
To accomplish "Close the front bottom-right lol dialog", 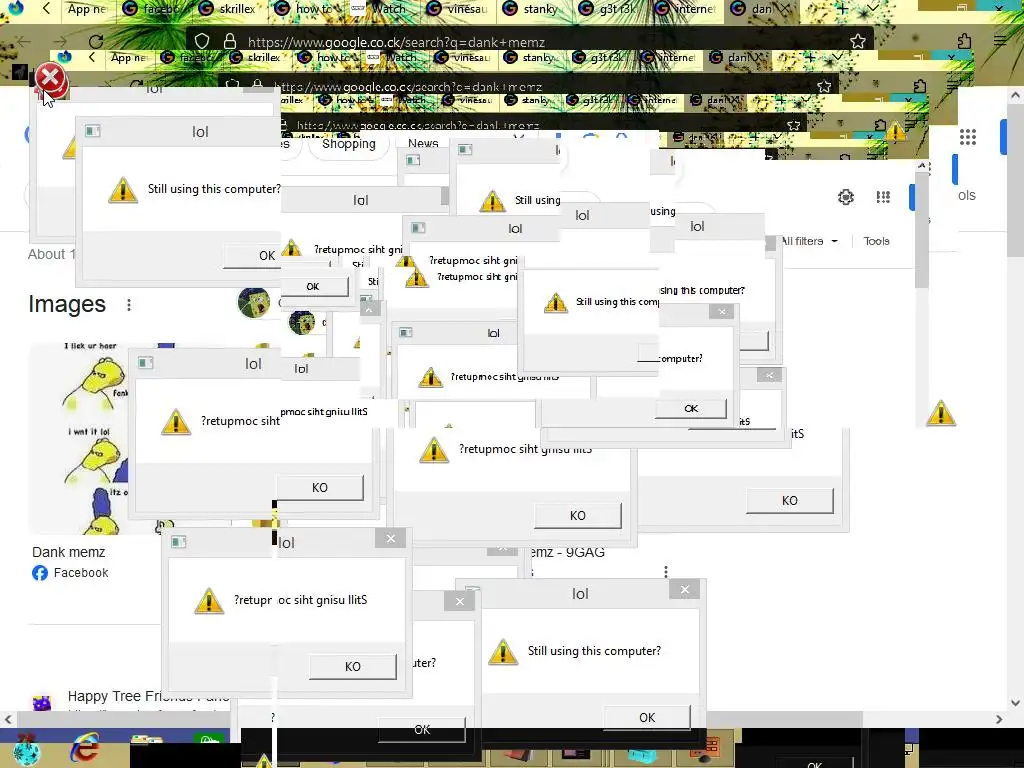I will tap(684, 590).
